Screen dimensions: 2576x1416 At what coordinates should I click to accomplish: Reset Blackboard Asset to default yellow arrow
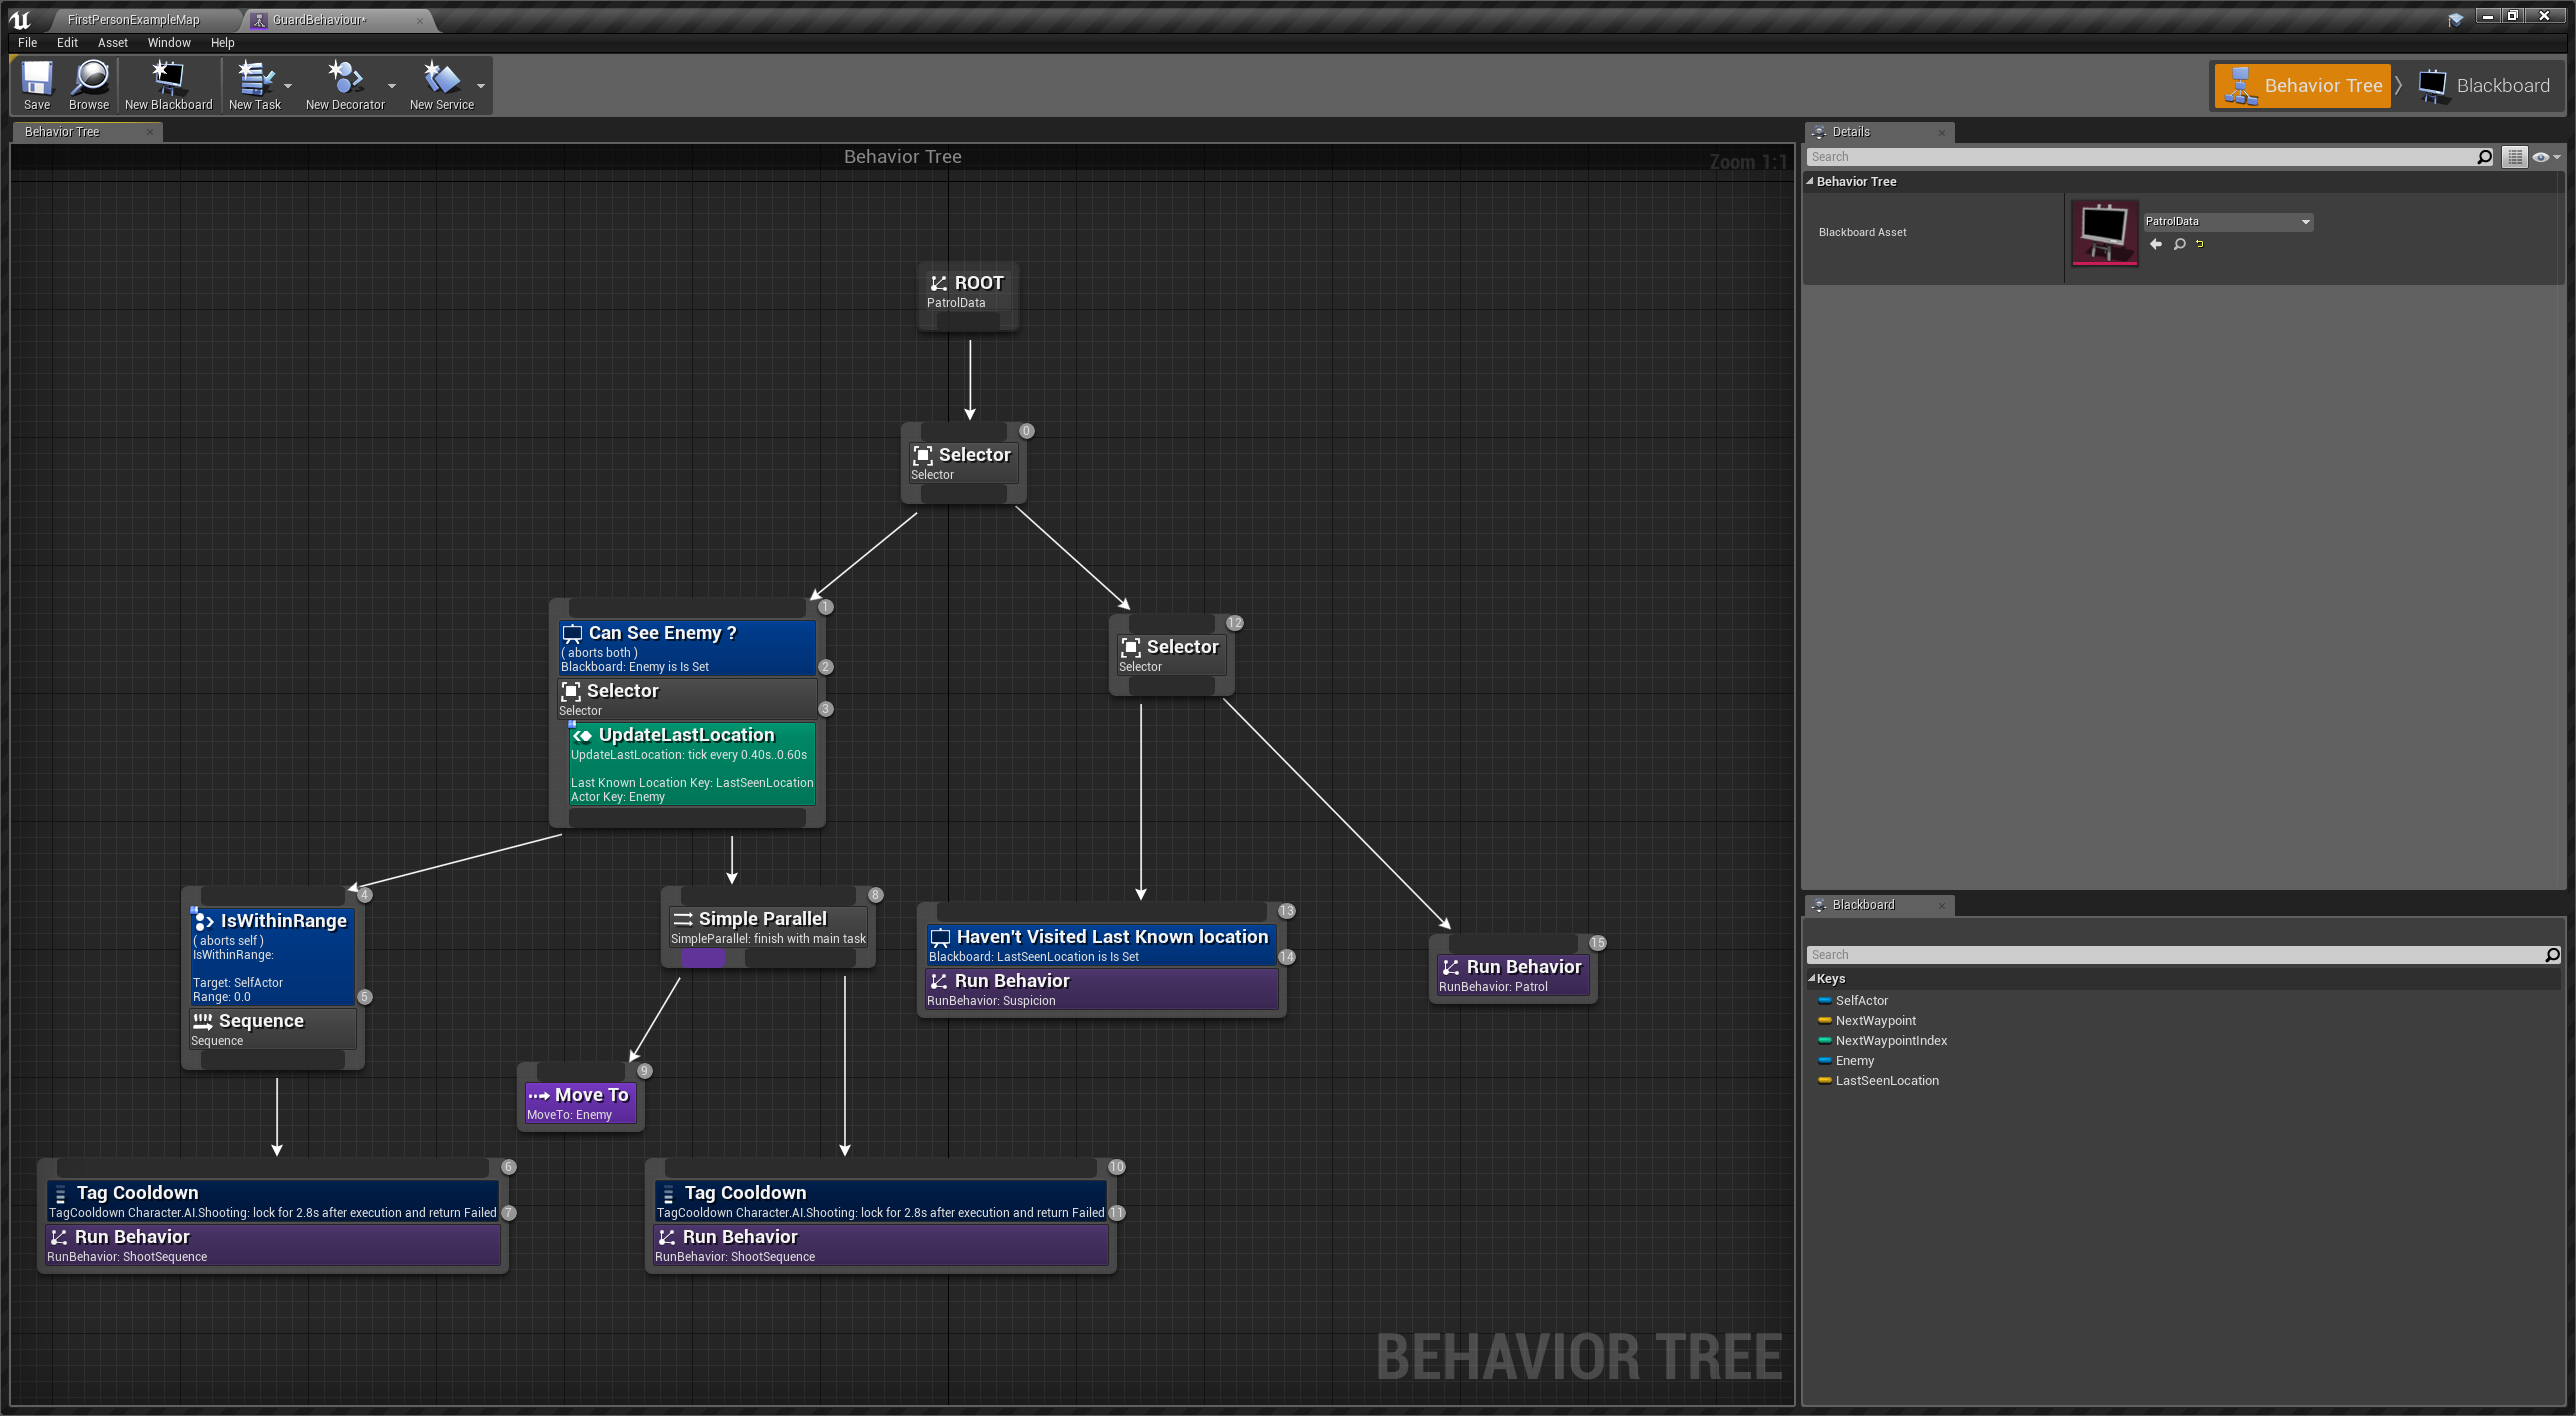pyautogui.click(x=2200, y=244)
